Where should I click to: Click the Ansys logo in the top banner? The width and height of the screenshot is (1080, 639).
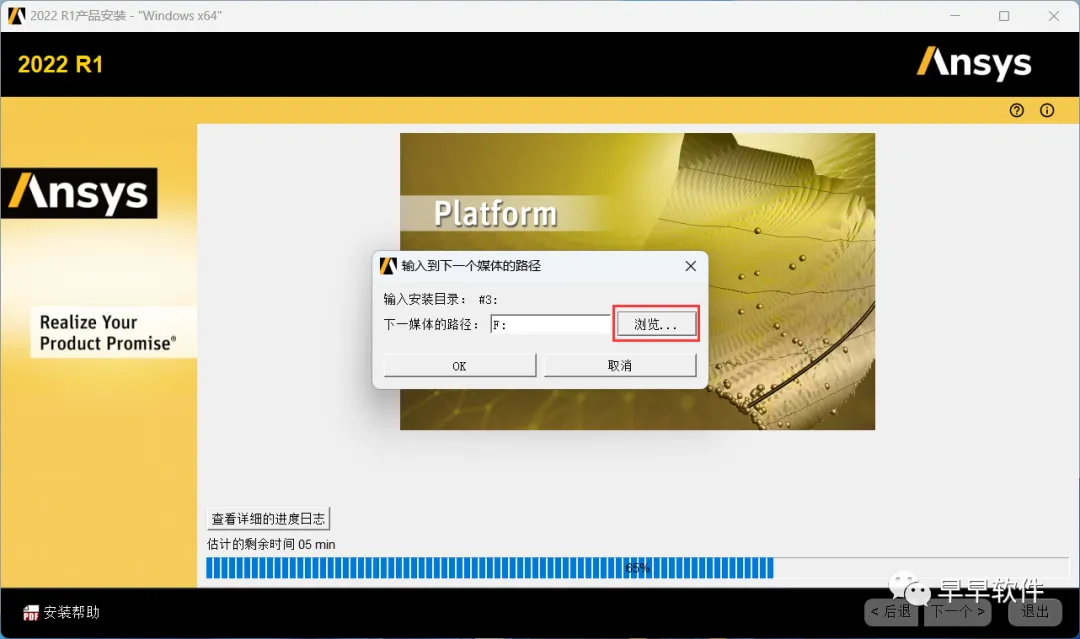pos(974,63)
